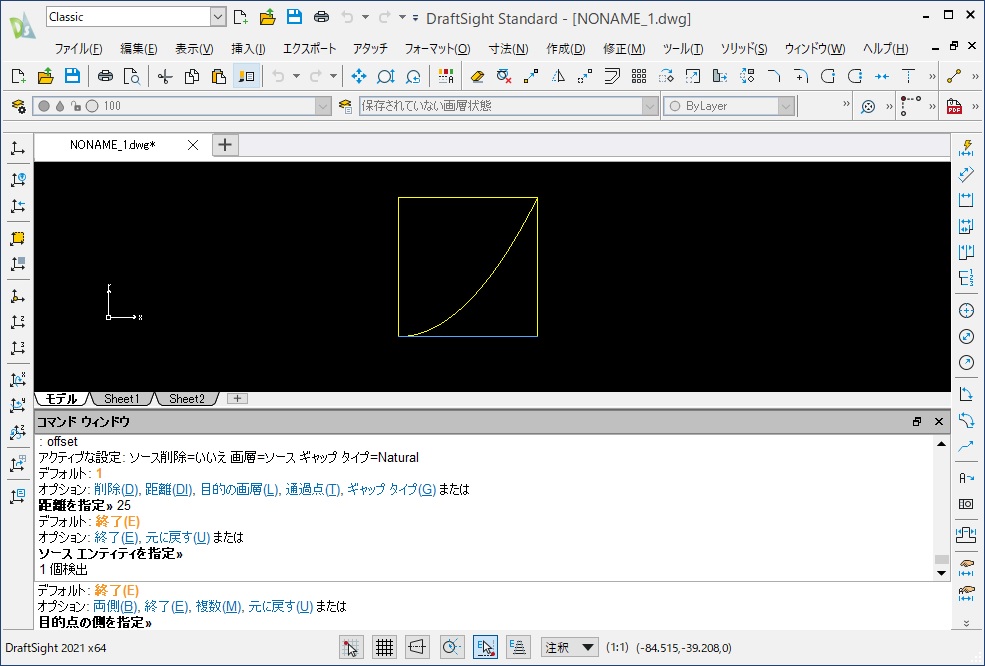Toggle Polar tracking in the status bar
985x666 pixels.
452,647
